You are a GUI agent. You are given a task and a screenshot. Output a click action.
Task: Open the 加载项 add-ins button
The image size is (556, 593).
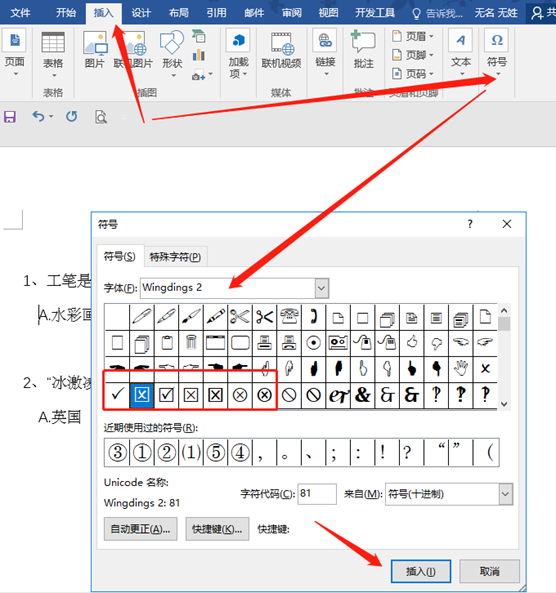(238, 54)
